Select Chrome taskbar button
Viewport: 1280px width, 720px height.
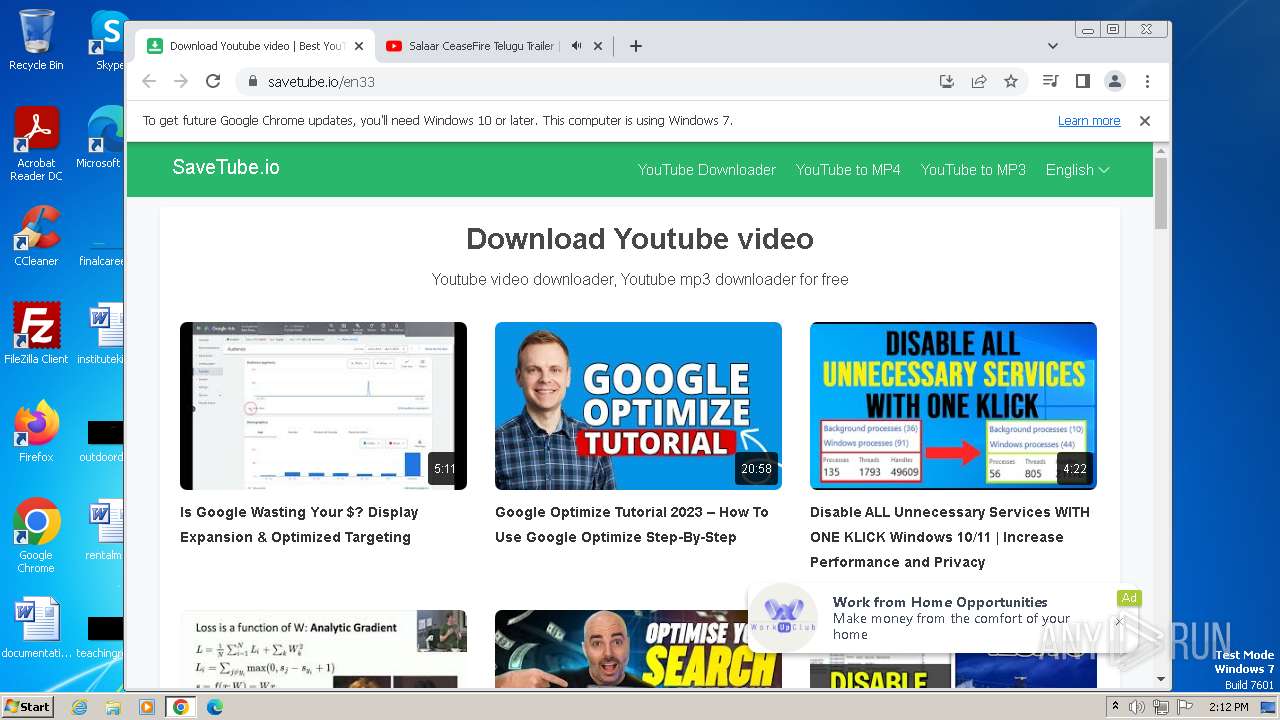[x=181, y=707]
